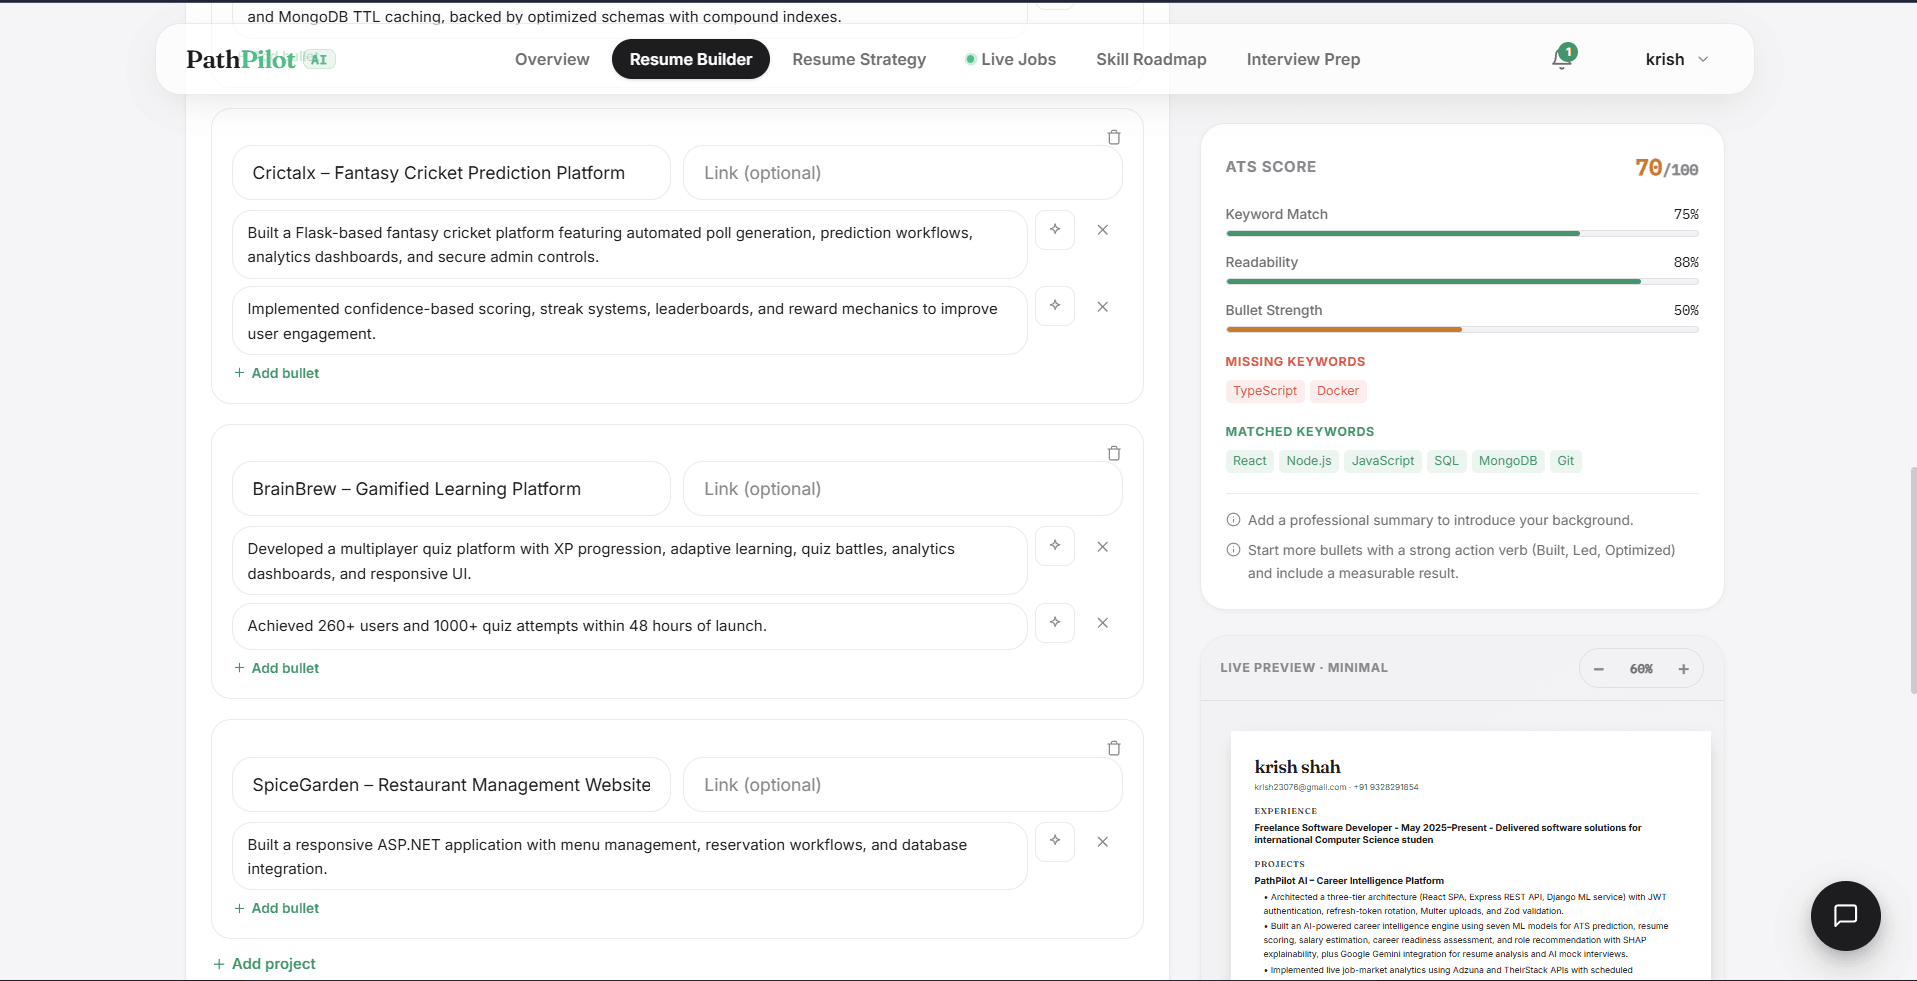Click the Docker missing keyword tag
1917x981 pixels.
pyautogui.click(x=1338, y=391)
